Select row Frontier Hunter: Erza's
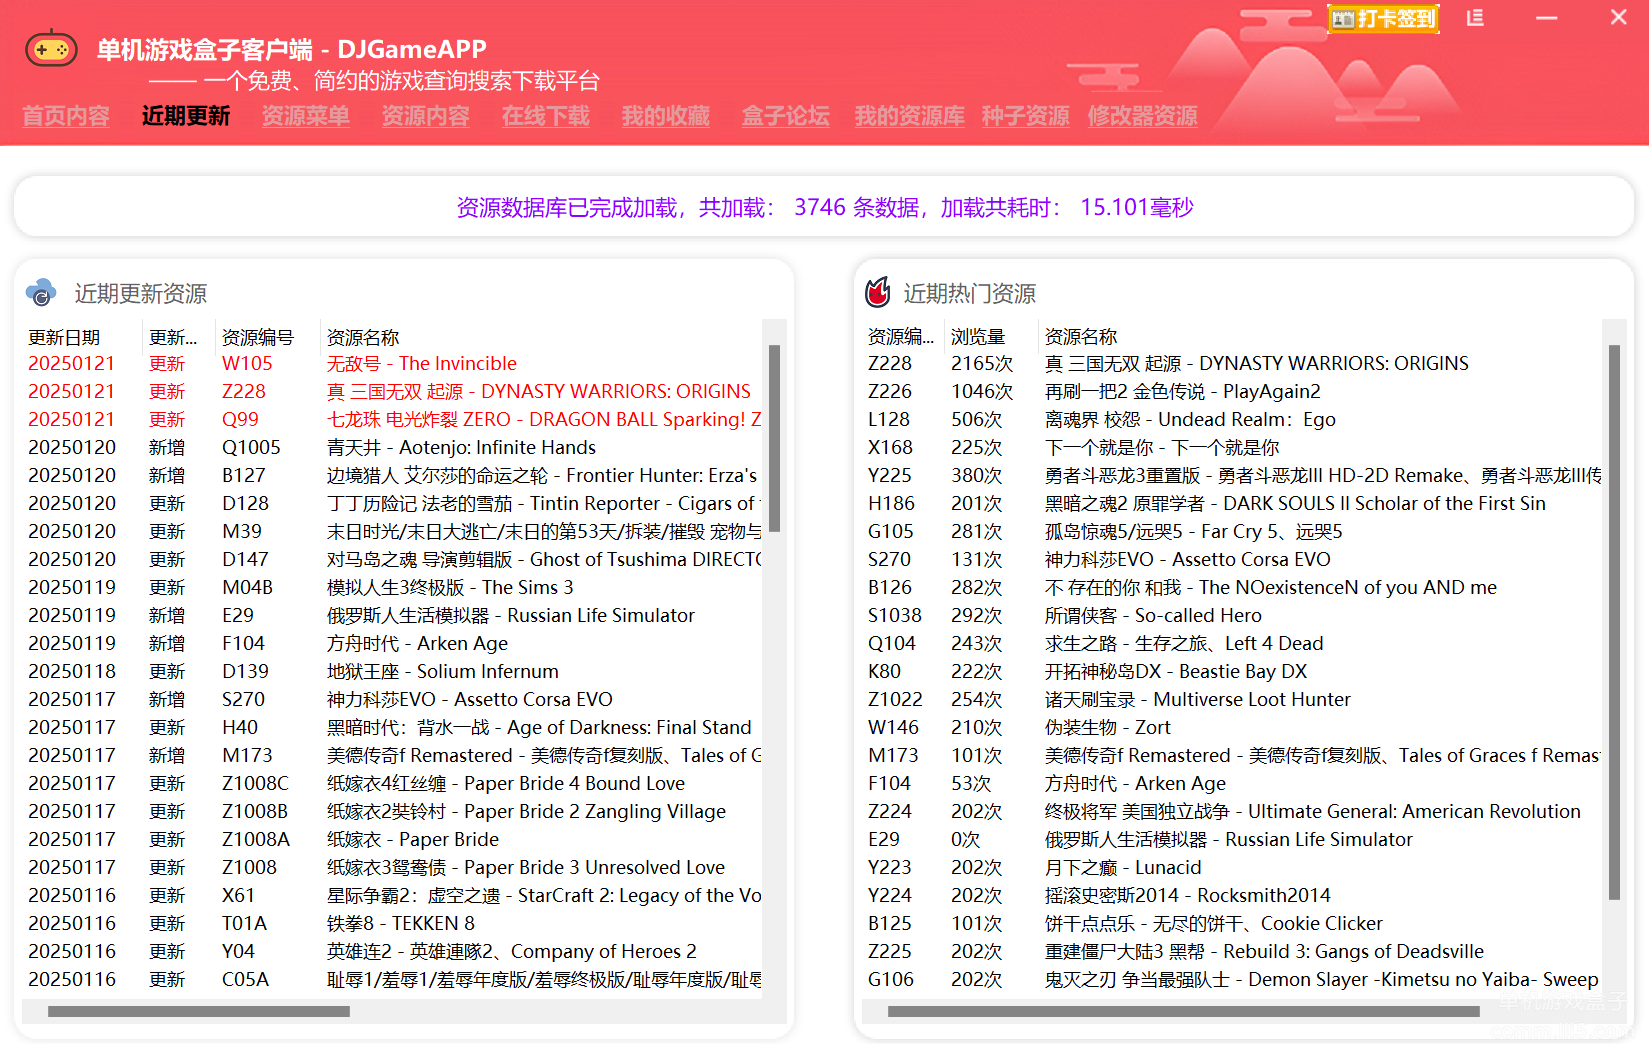 pos(392,475)
